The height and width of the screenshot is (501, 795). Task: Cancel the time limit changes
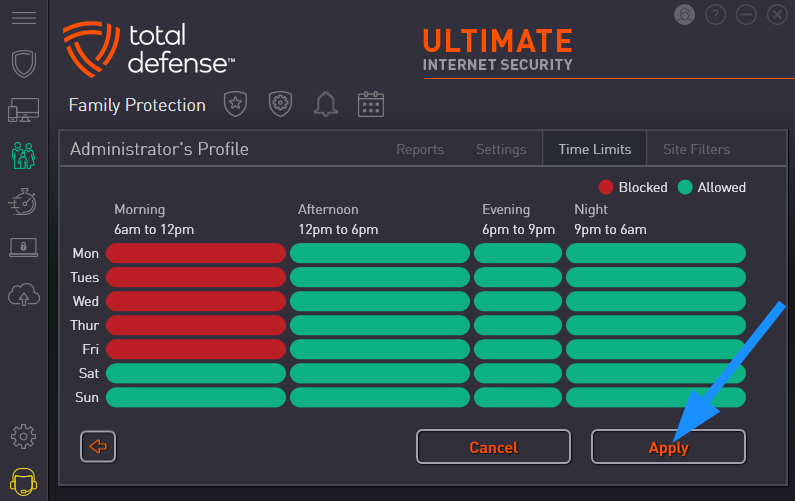493,447
